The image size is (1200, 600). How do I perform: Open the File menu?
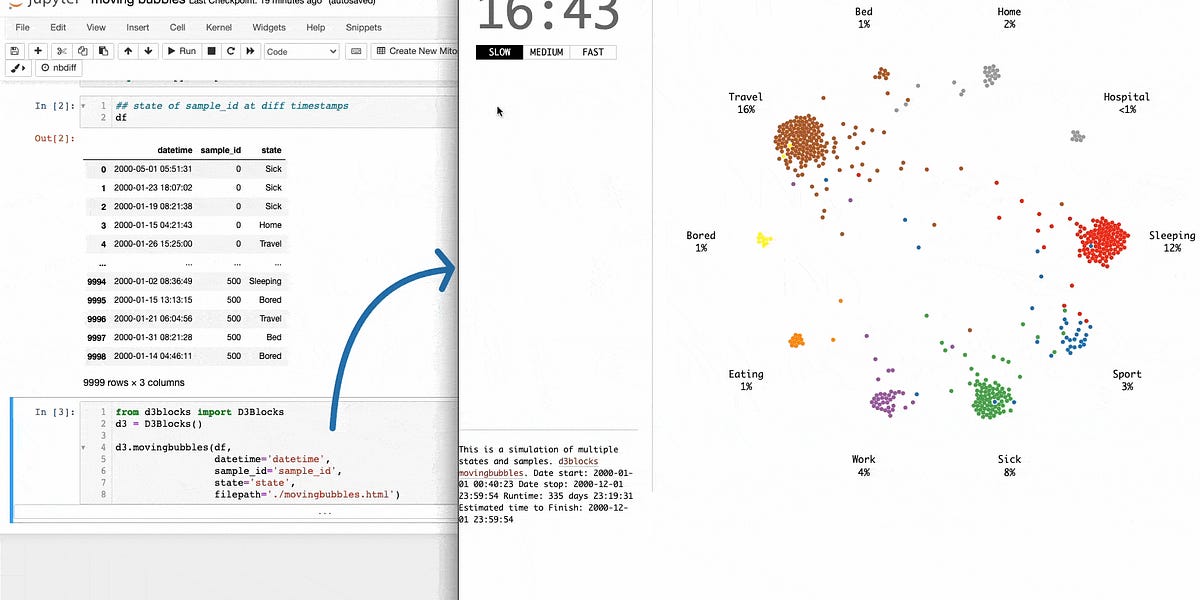[22, 27]
